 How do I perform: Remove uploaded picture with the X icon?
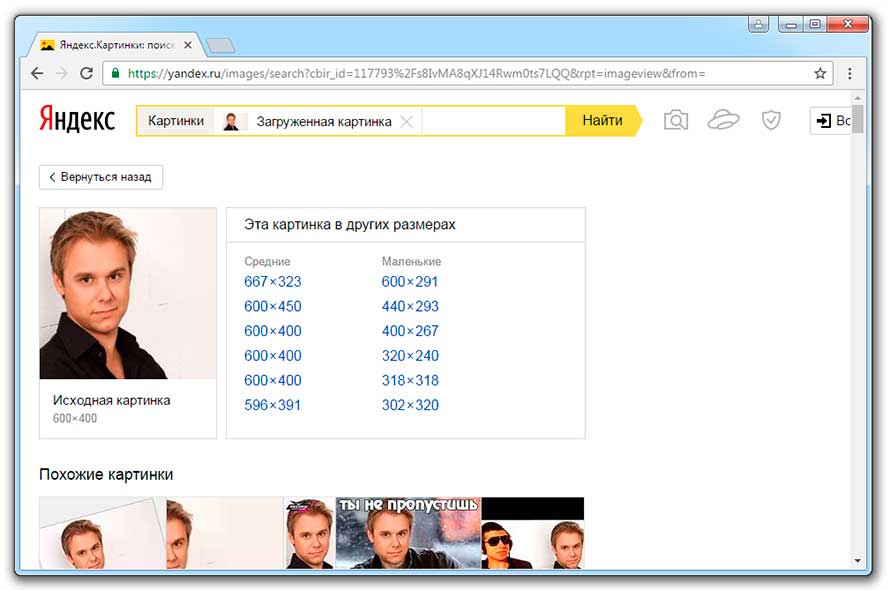pyautogui.click(x=406, y=122)
